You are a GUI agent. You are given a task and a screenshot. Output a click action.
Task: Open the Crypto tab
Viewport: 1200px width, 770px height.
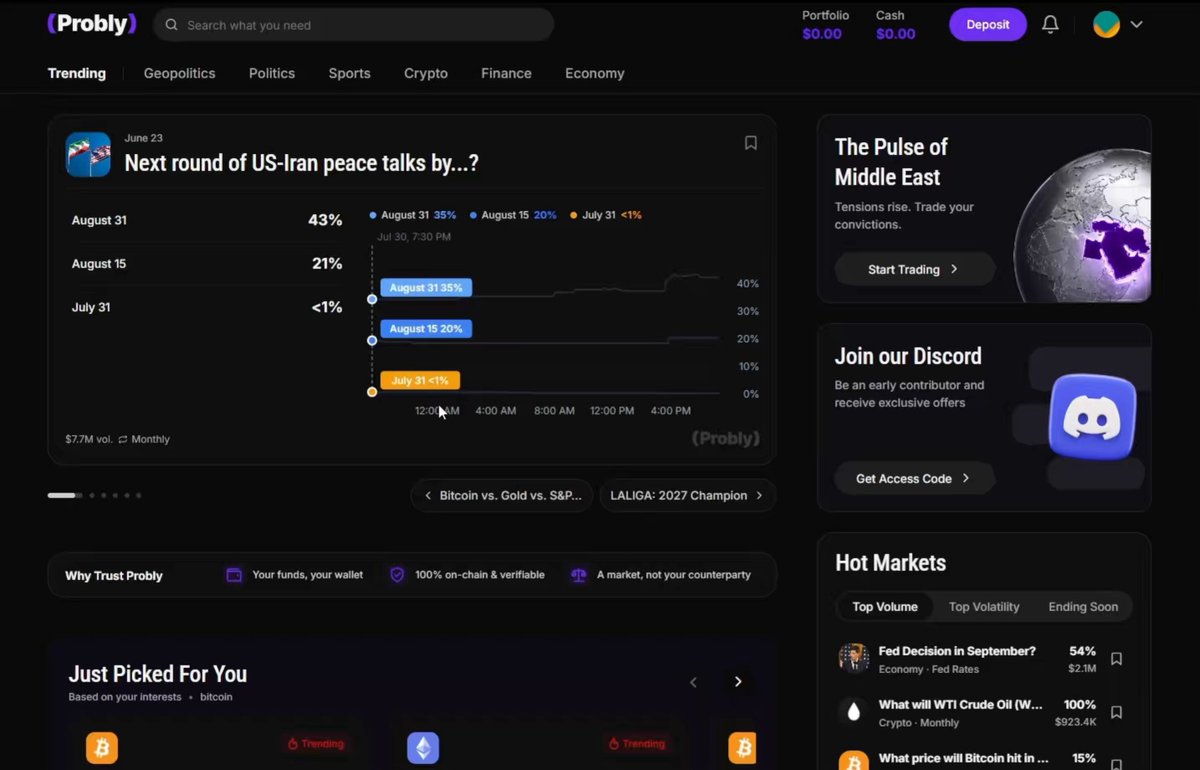pos(426,73)
